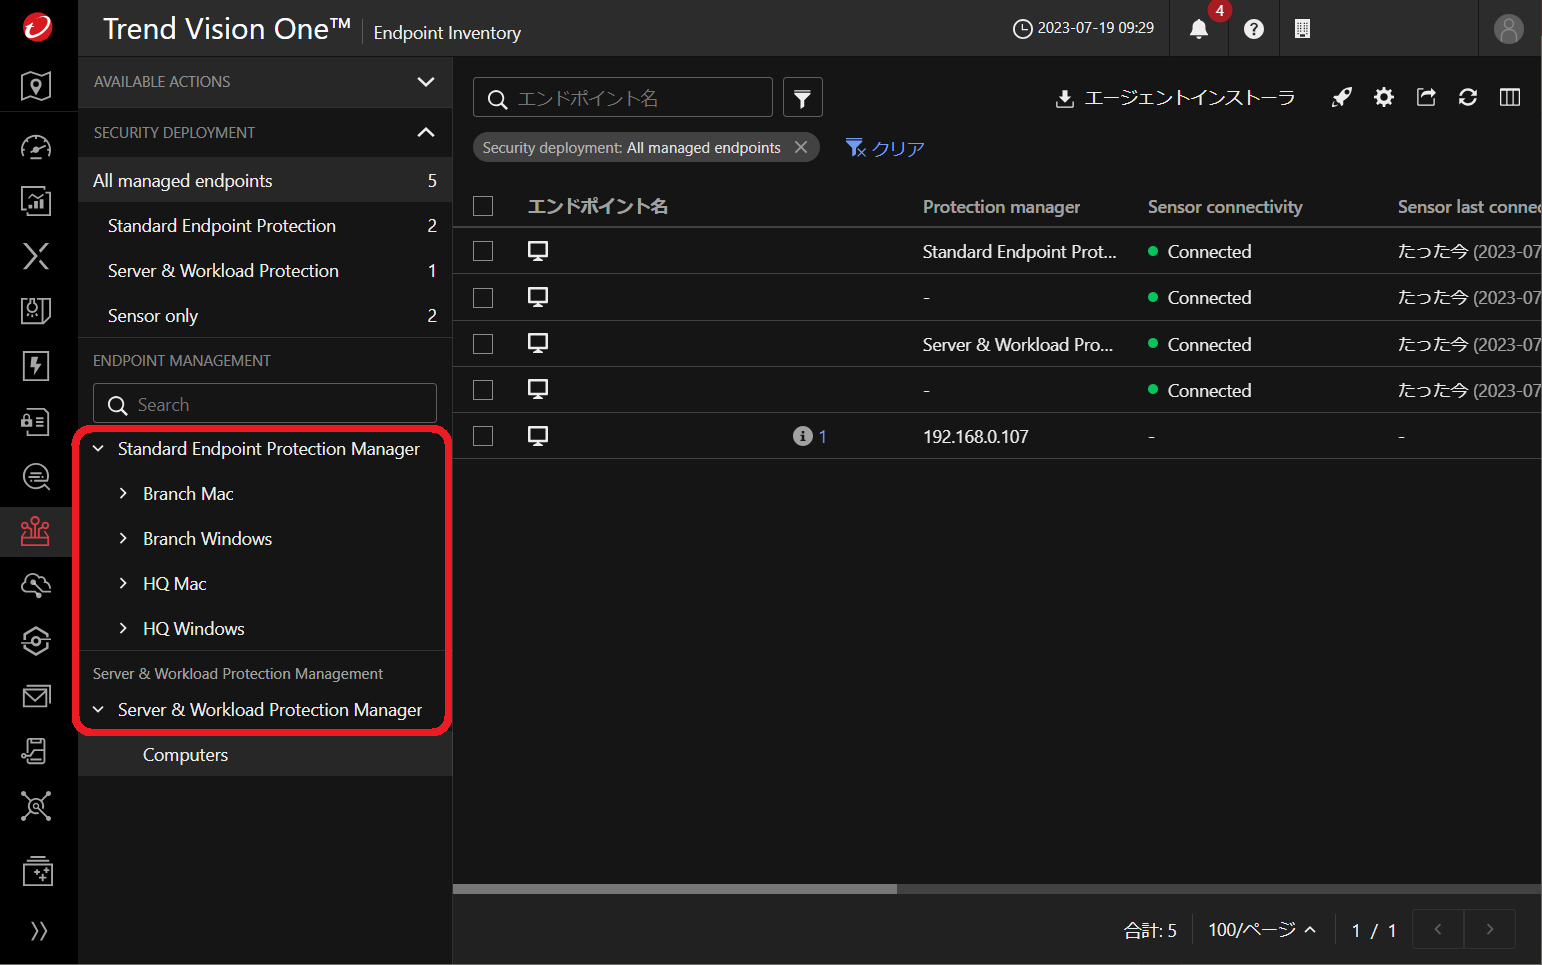Open the notifications bell icon
Viewport: 1542px width, 965px height.
tap(1199, 29)
